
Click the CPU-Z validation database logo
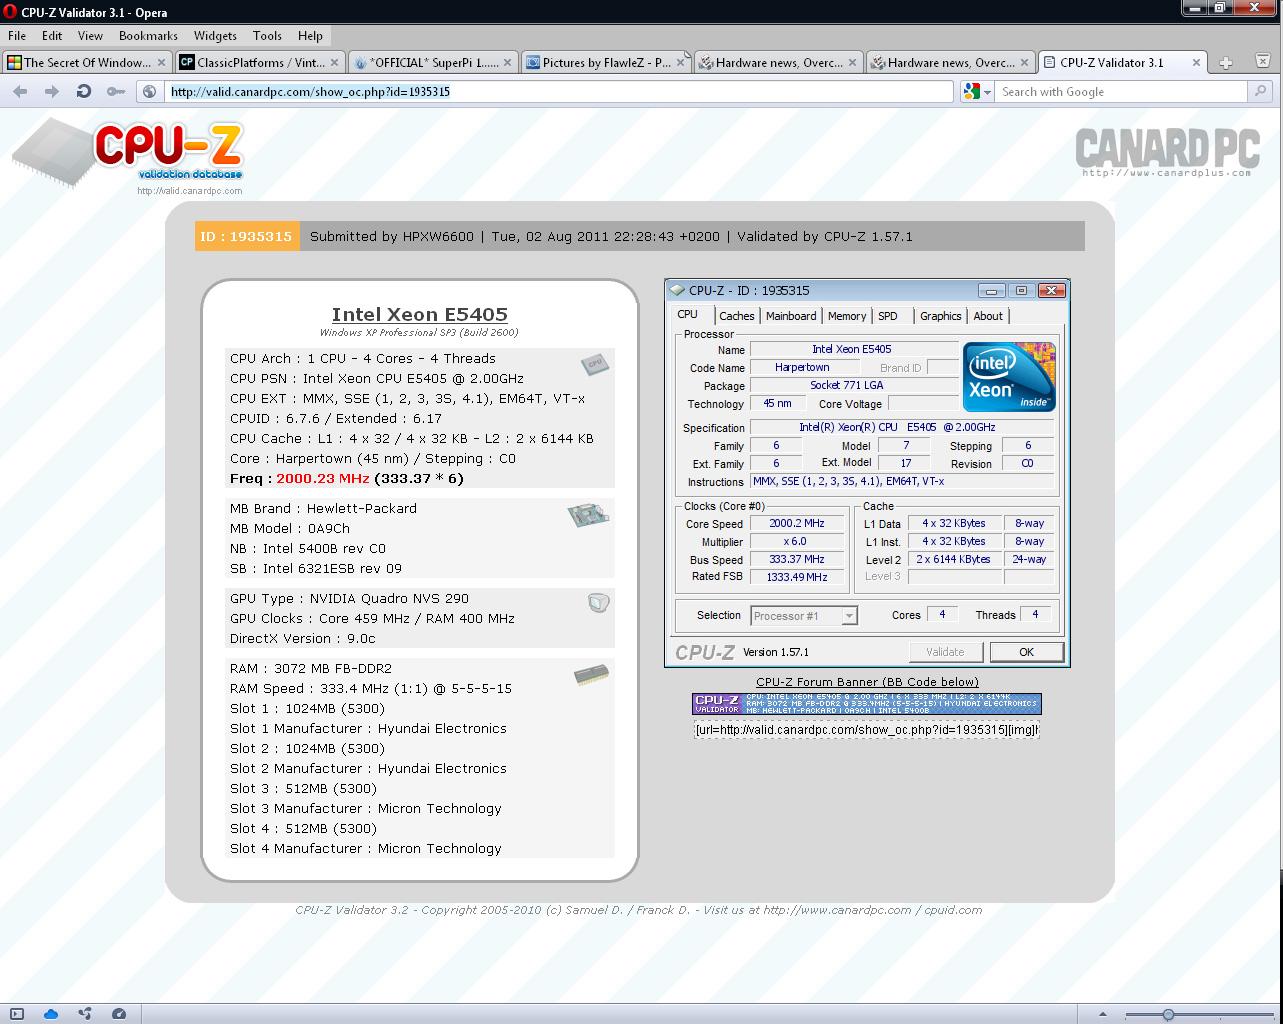click(128, 156)
